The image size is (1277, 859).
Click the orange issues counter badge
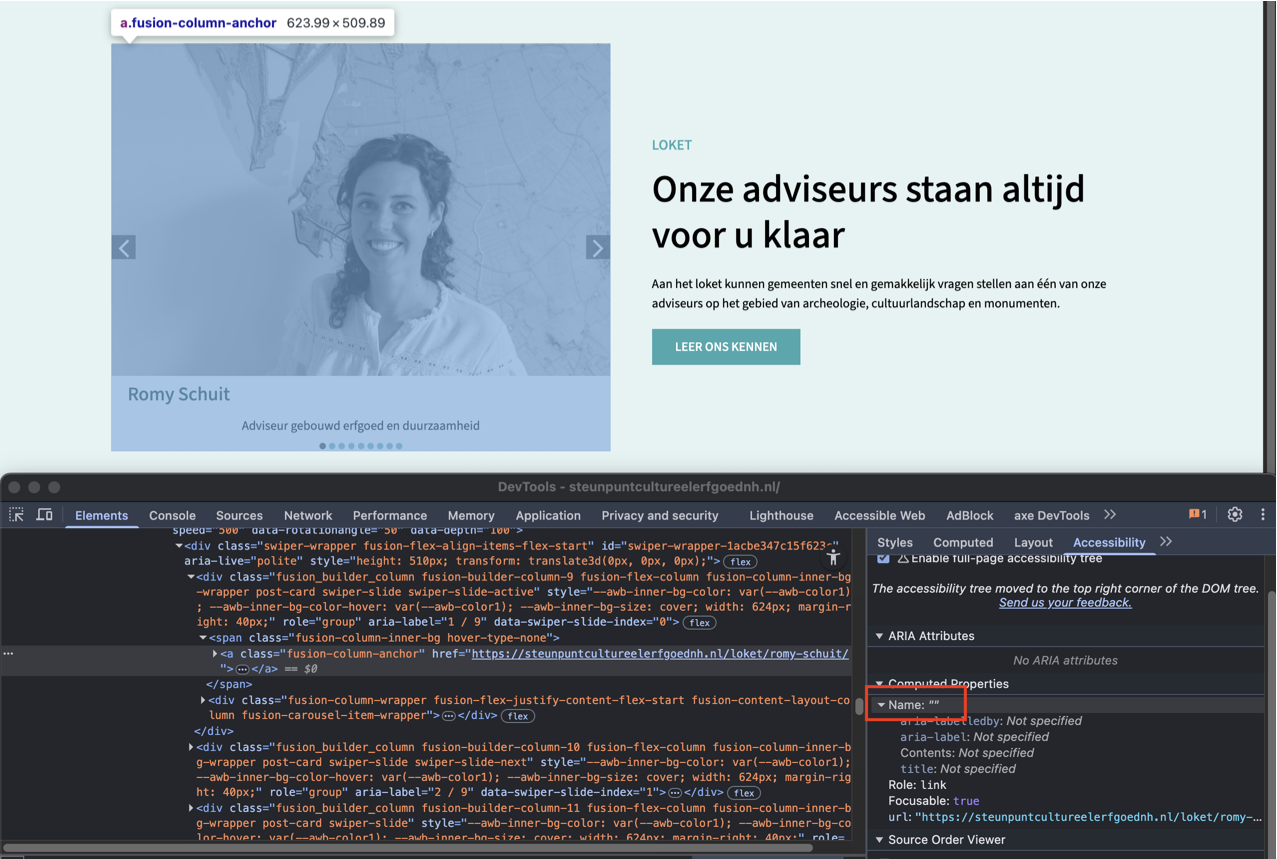coord(1197,514)
